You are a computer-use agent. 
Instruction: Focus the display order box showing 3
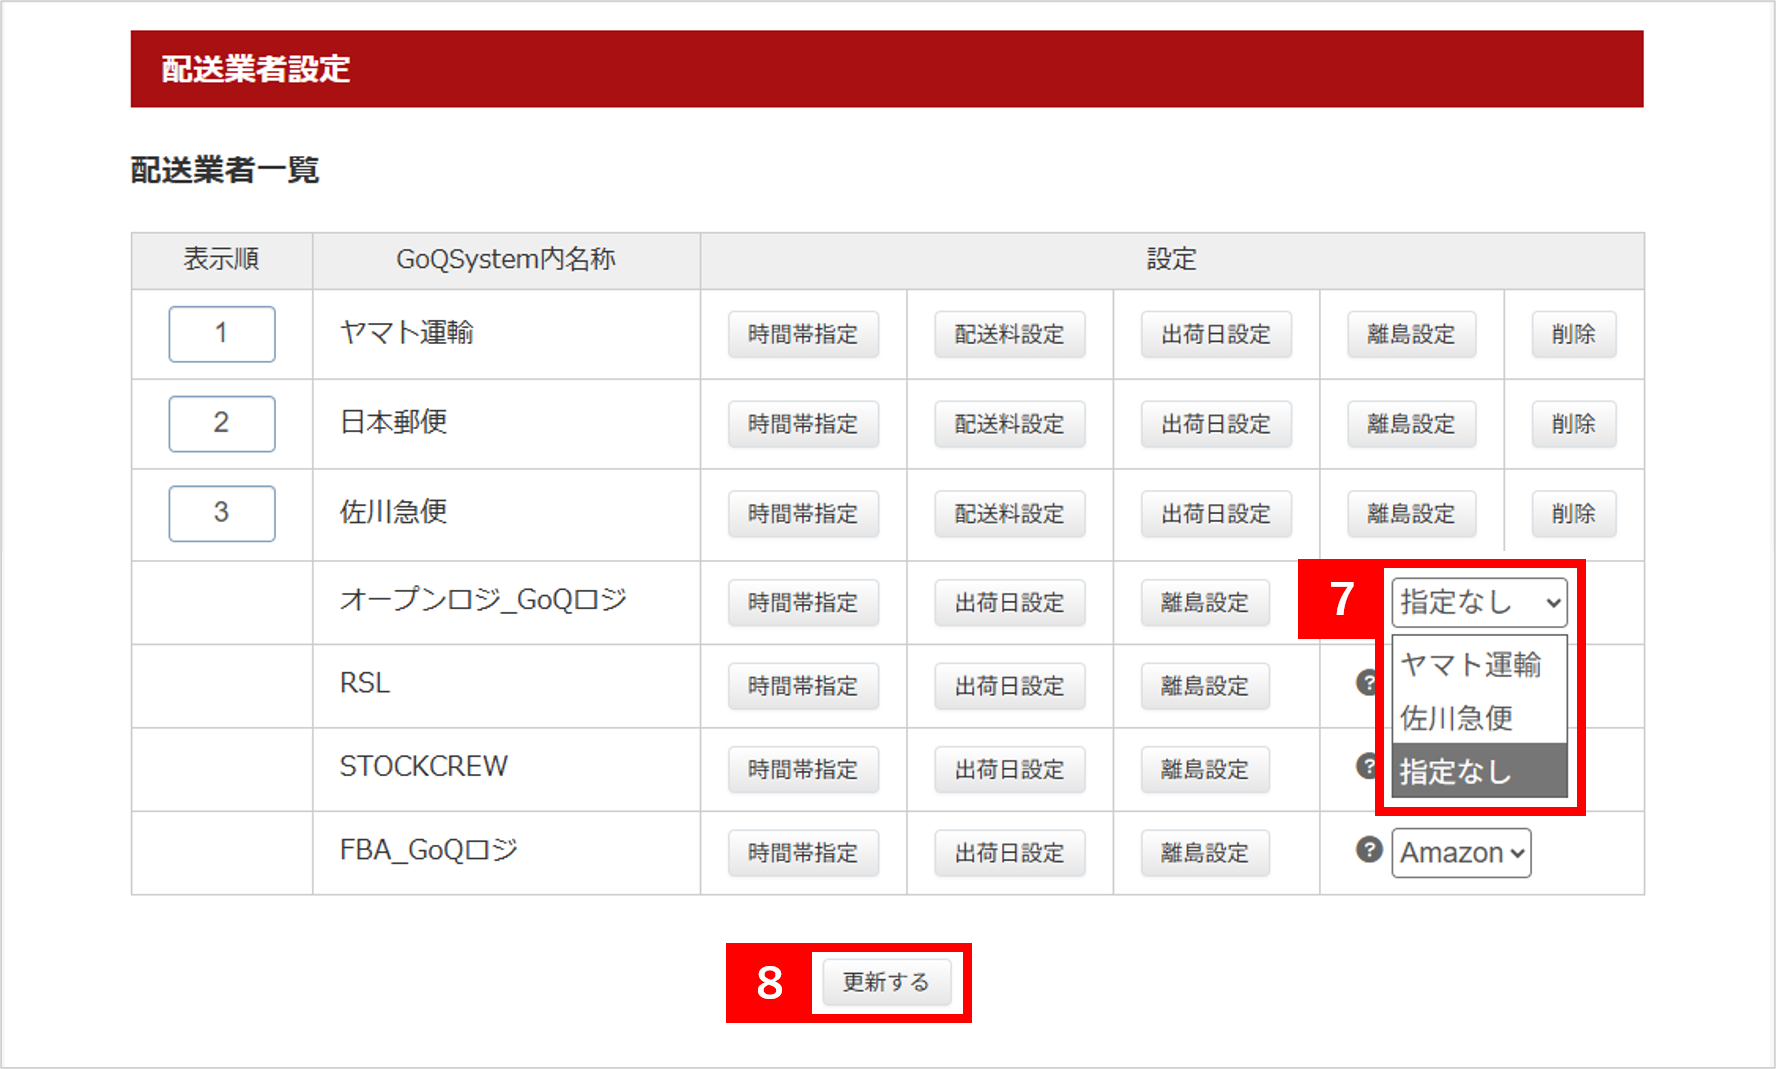coord(222,514)
